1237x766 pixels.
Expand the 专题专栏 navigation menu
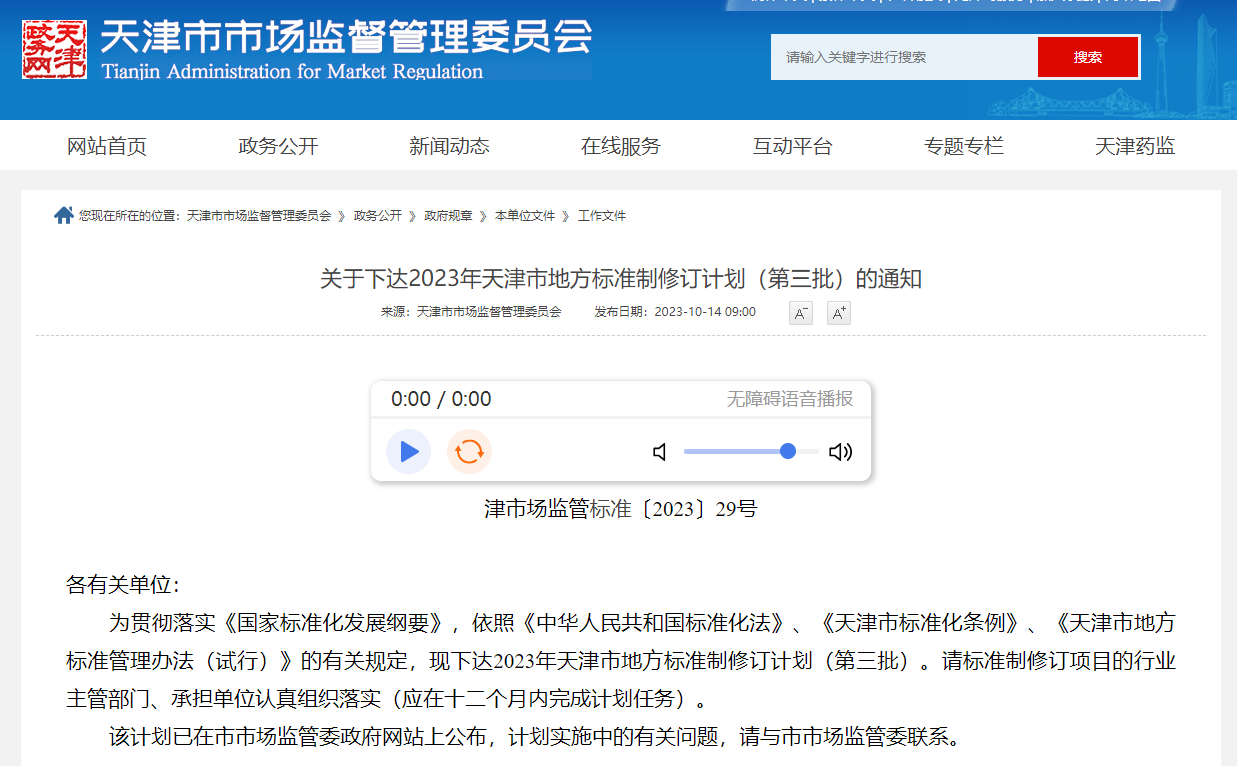(963, 147)
